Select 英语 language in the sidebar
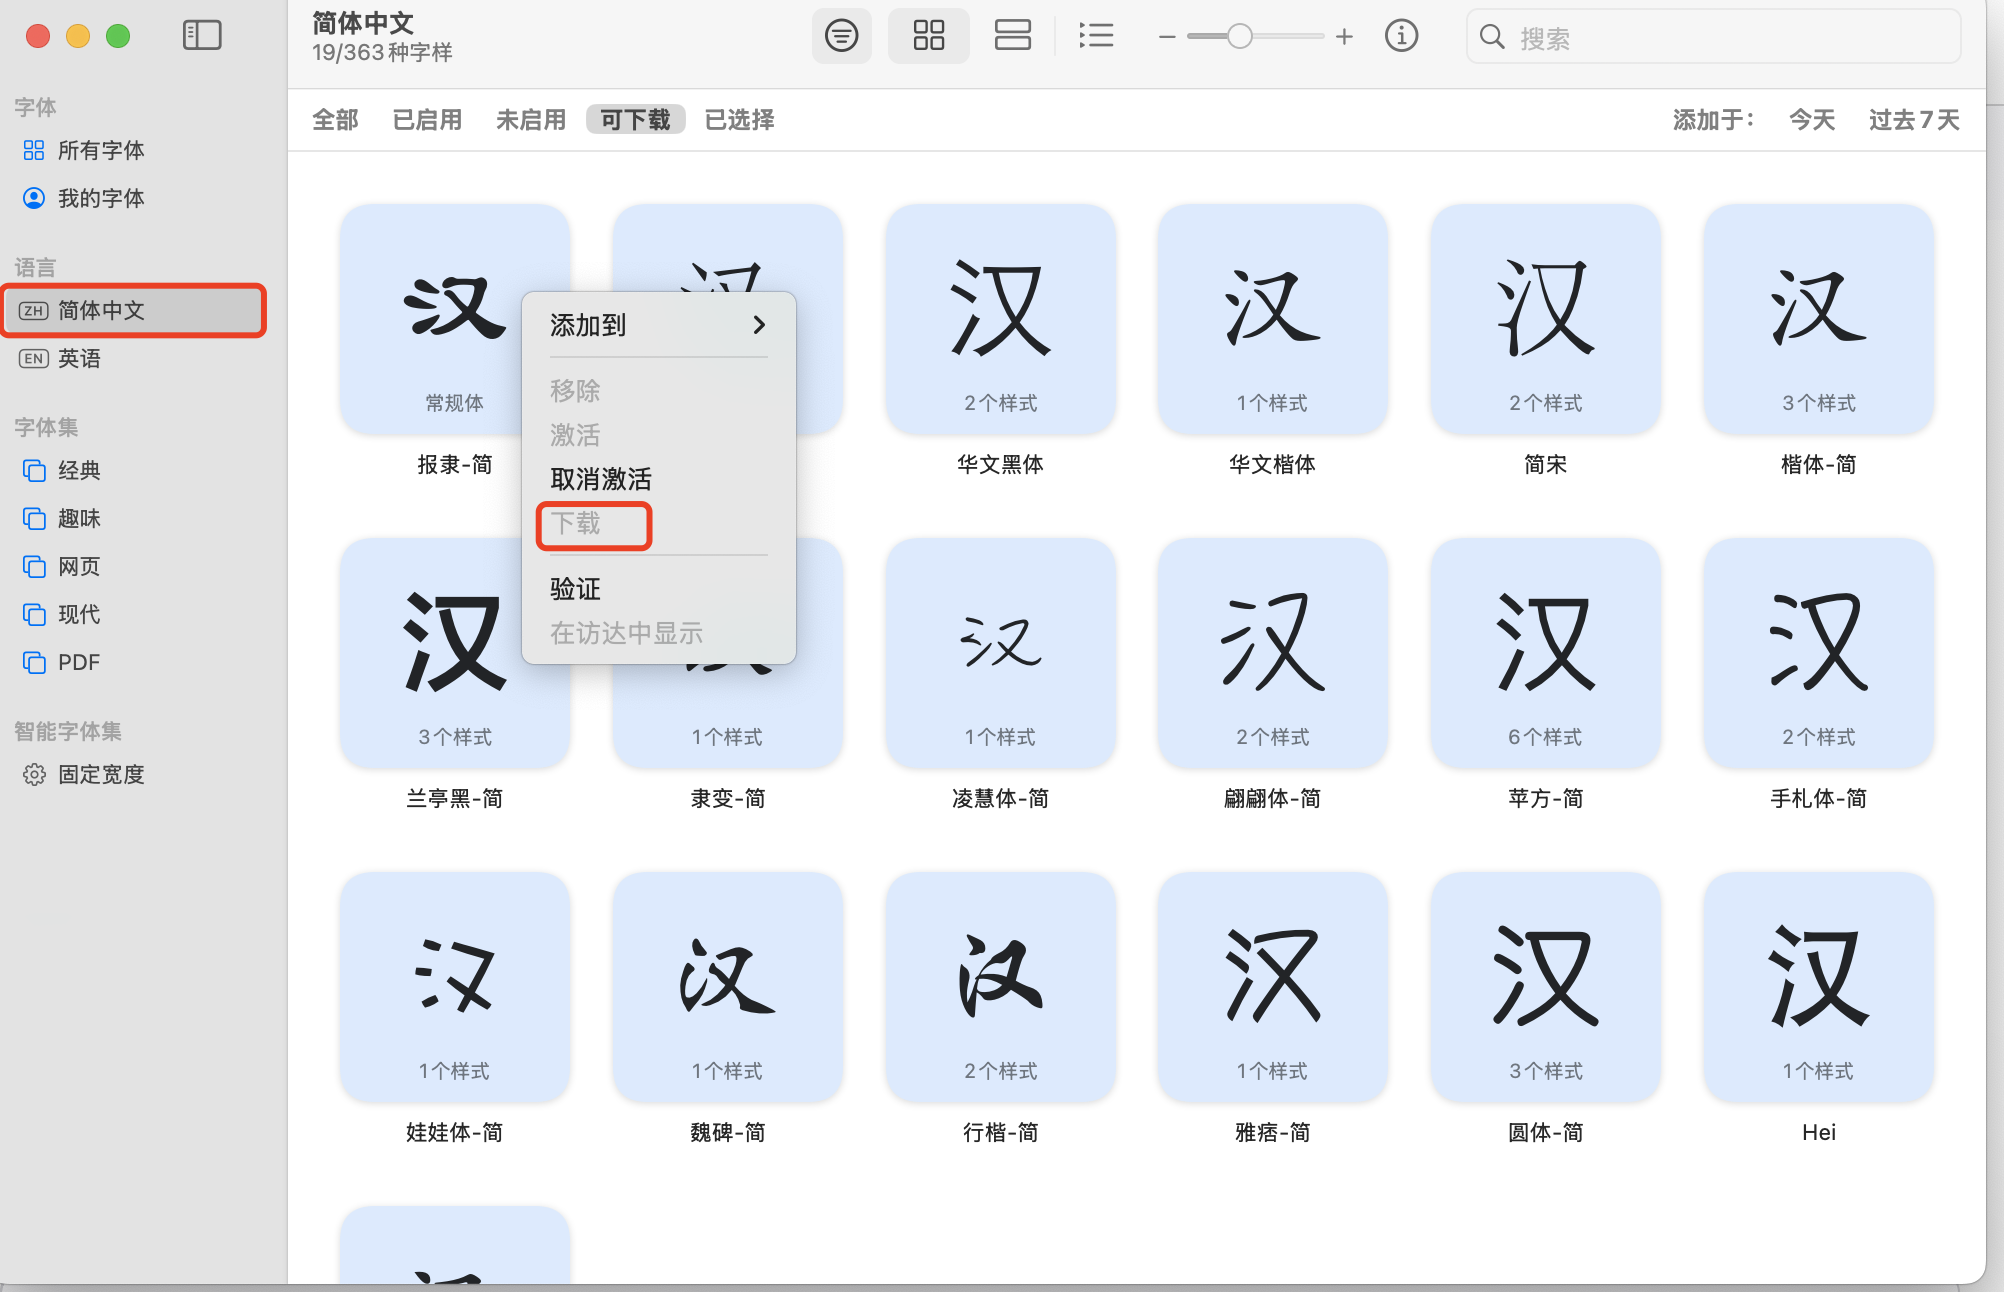 [79, 359]
